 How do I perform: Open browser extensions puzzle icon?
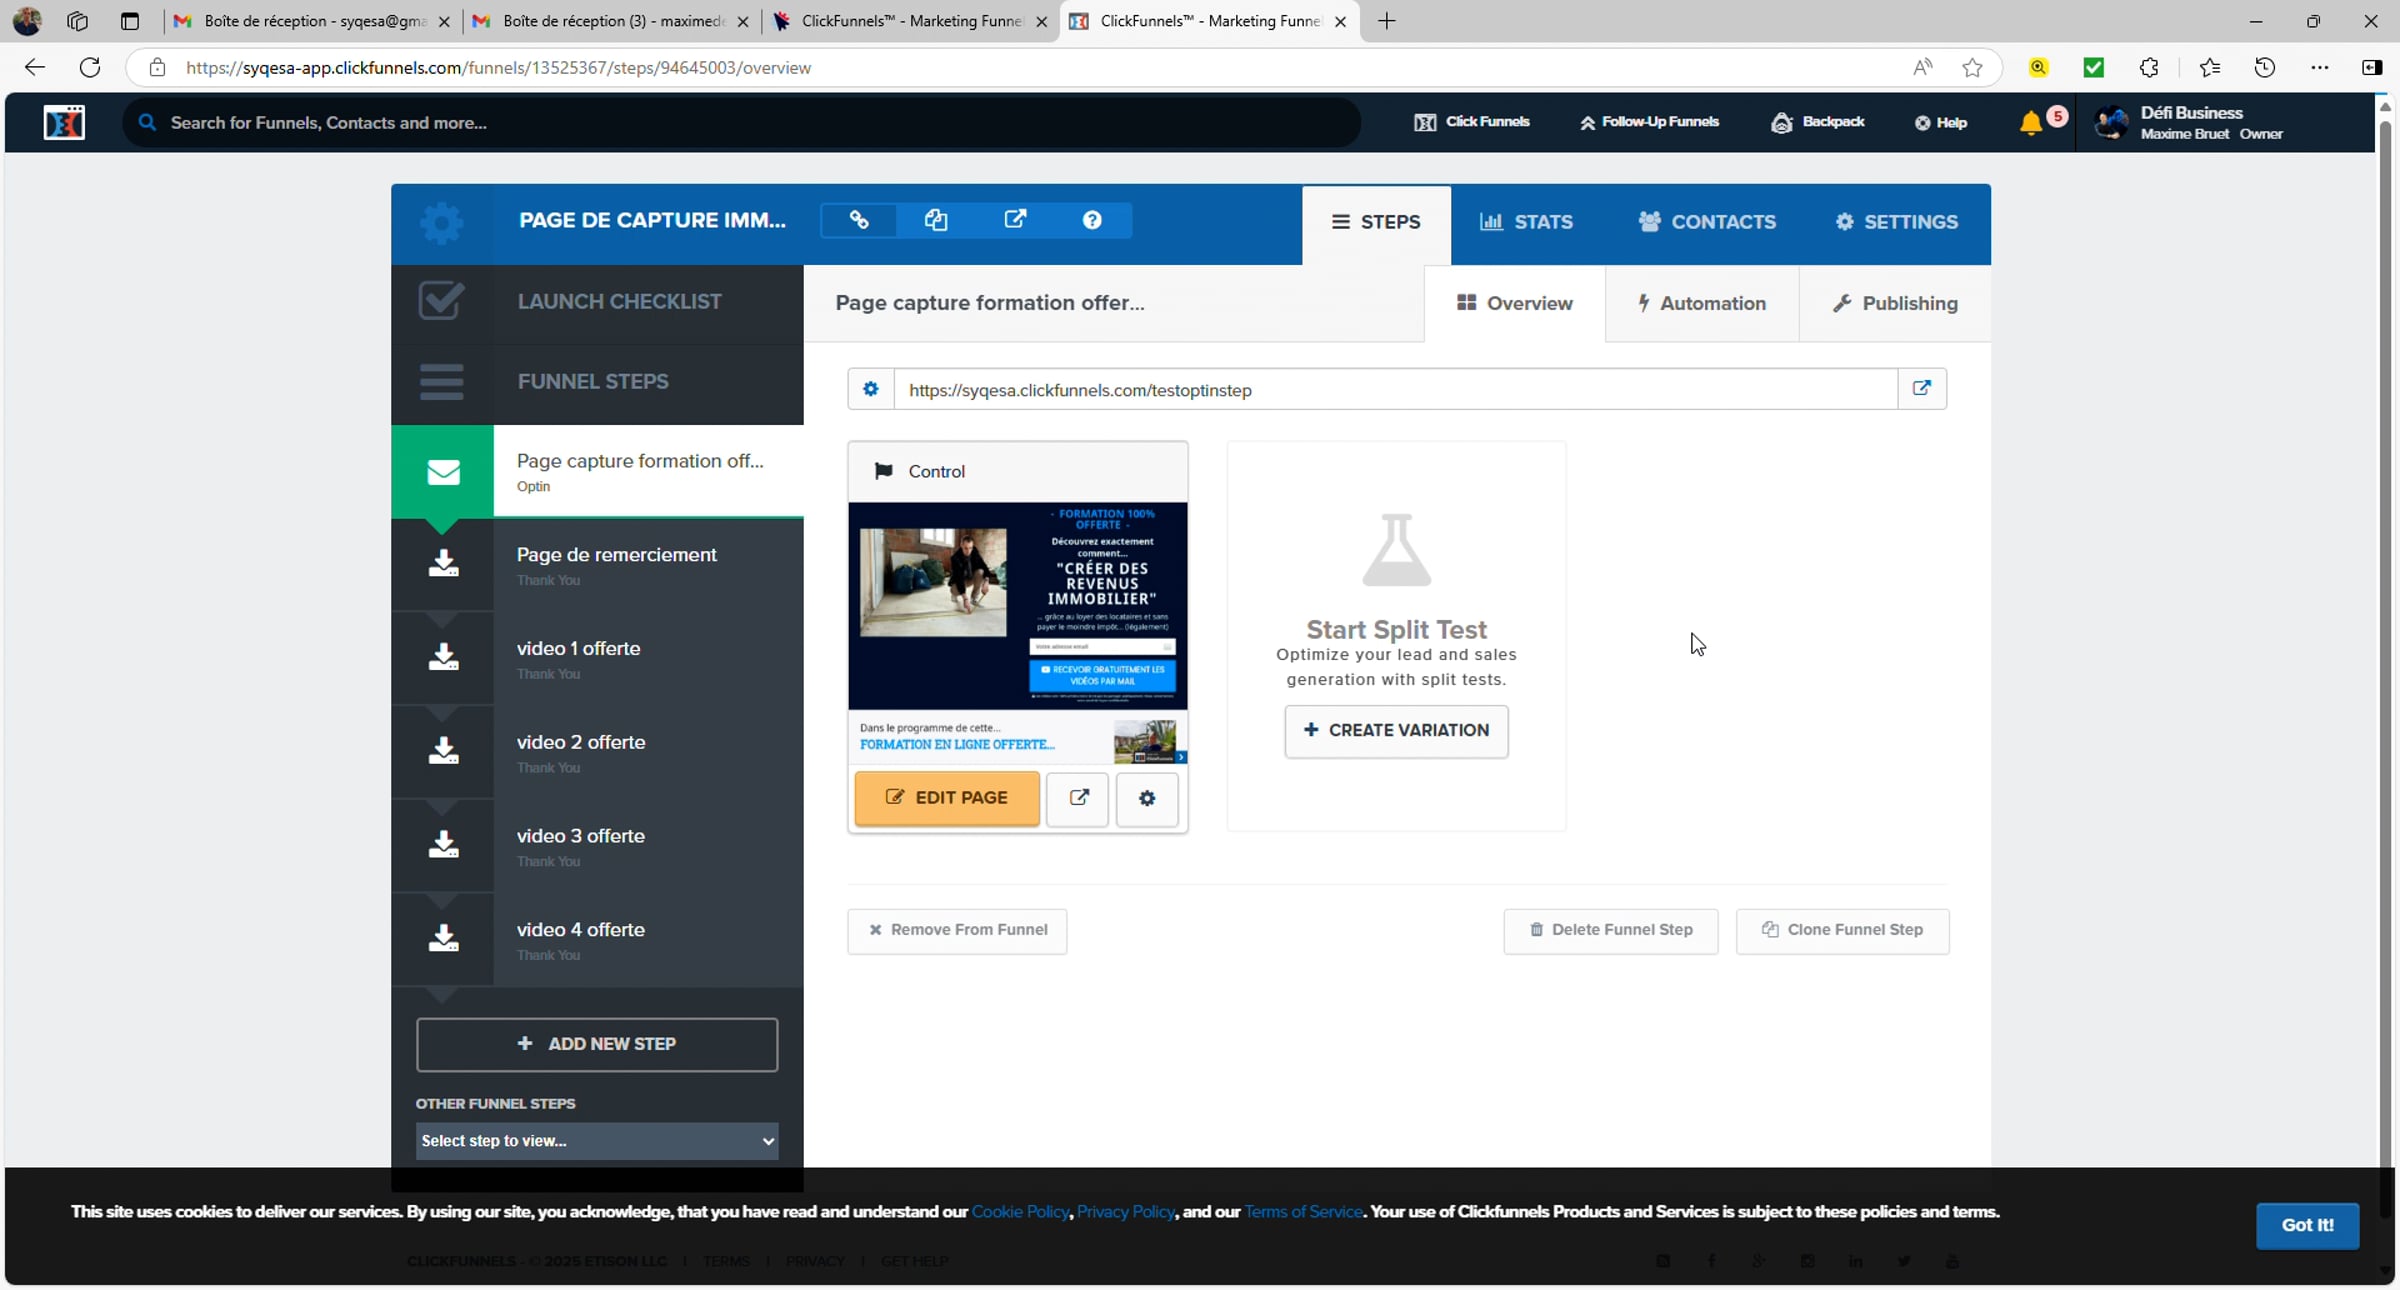pyautogui.click(x=2149, y=67)
